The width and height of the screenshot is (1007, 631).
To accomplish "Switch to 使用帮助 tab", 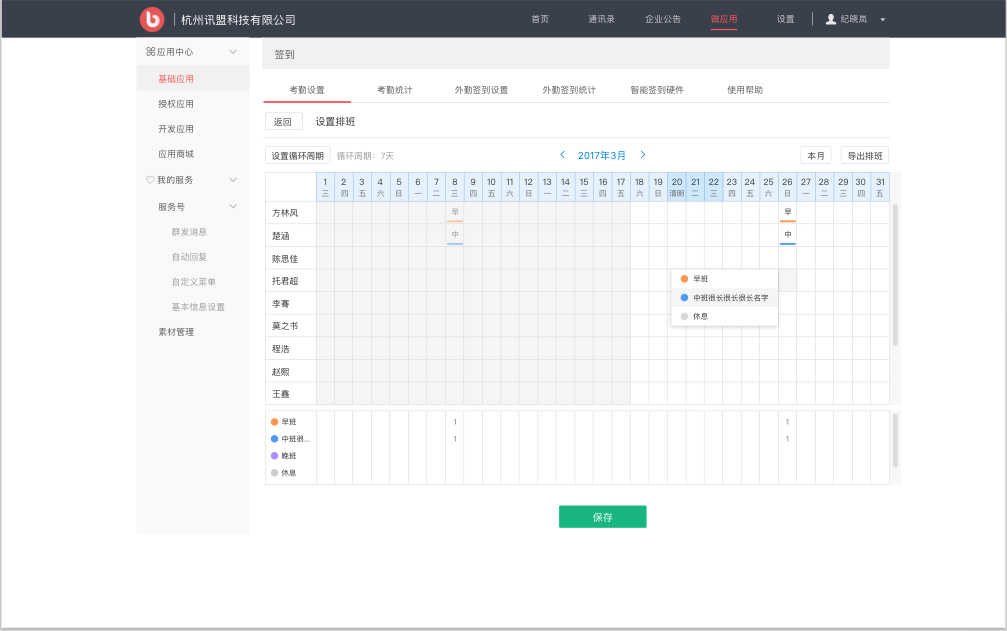I will [x=745, y=90].
